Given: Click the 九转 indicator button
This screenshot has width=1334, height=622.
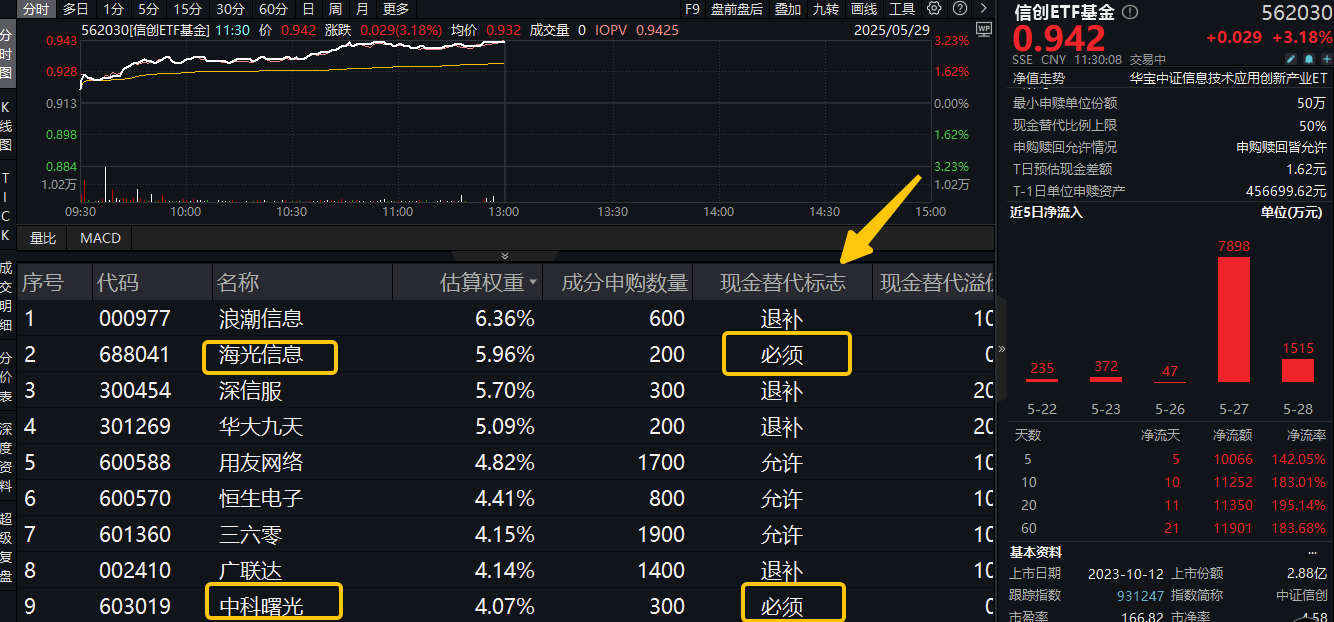Looking at the screenshot, I should pos(825,9).
